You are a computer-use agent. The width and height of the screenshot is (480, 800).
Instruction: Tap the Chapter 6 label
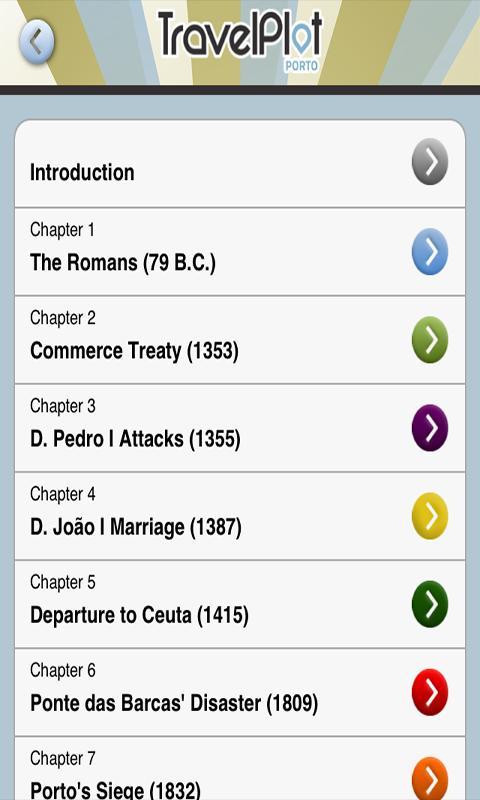pos(63,670)
